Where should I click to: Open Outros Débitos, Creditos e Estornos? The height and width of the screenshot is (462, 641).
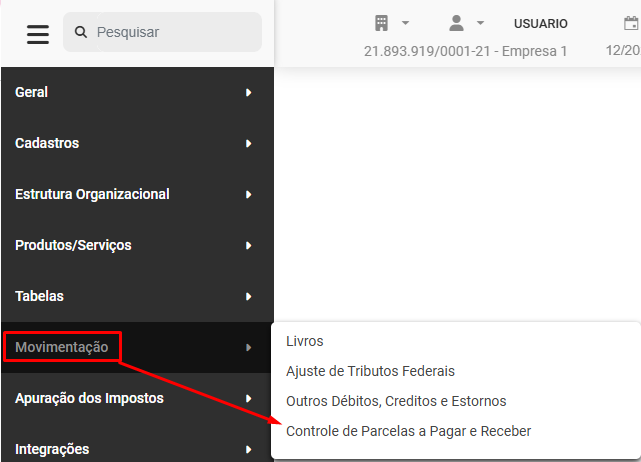click(x=396, y=401)
